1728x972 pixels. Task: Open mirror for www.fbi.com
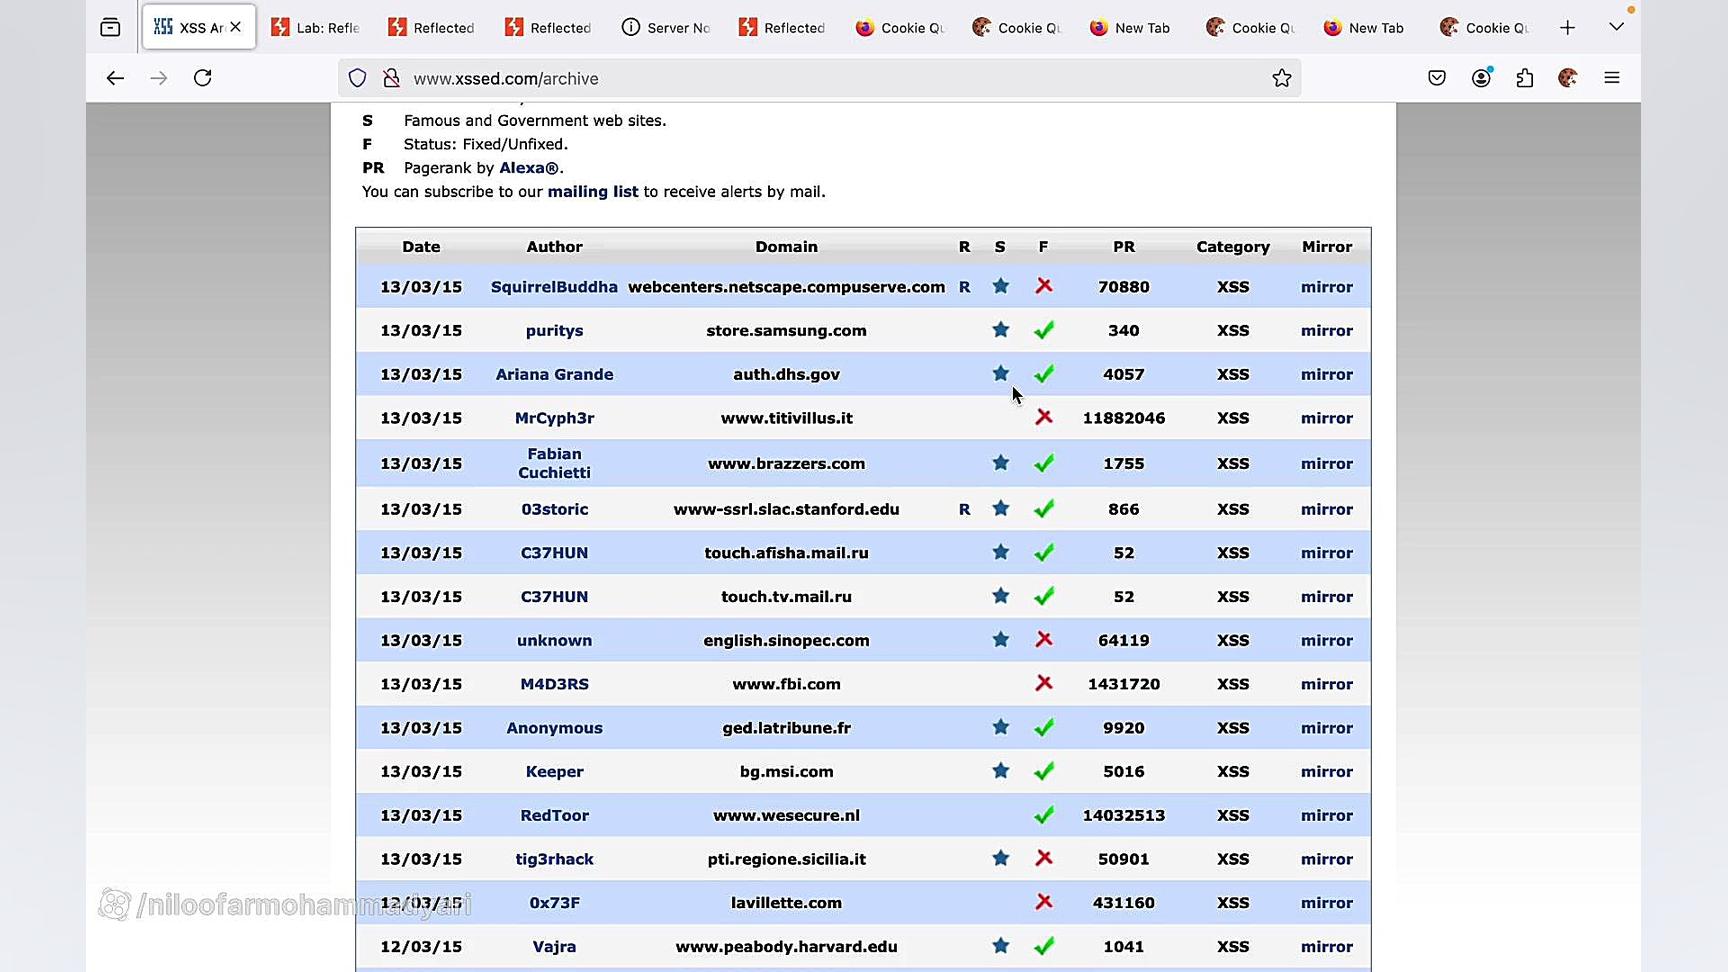(1326, 684)
